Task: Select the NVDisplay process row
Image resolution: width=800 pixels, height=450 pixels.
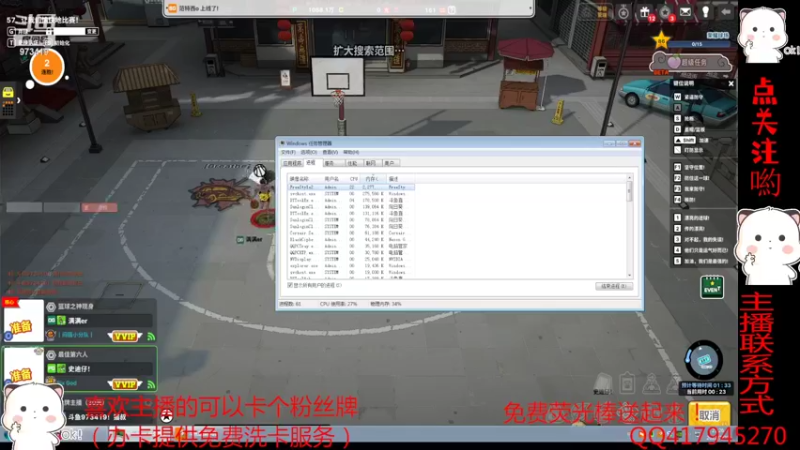Action: (351, 259)
